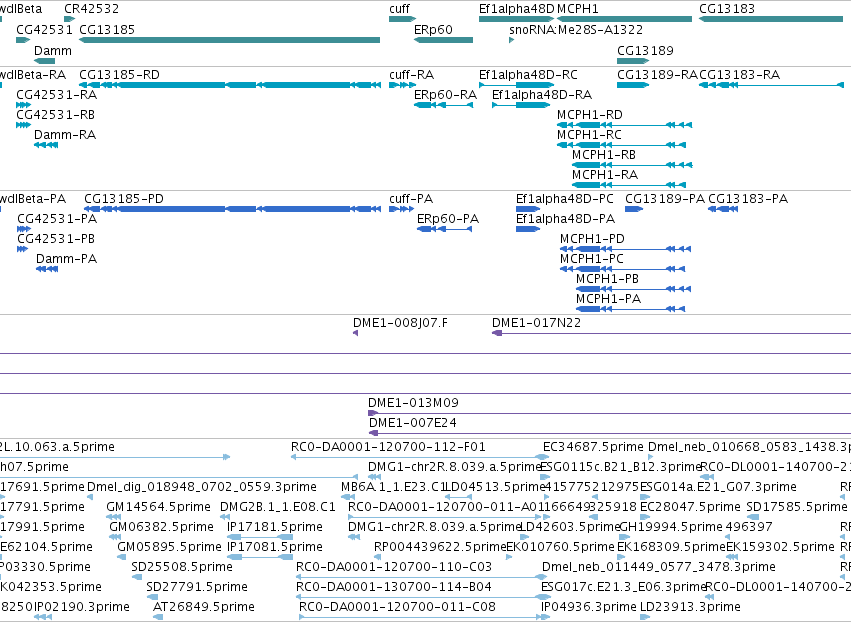Open the MCPH1-RD transcript label
The height and width of the screenshot is (622, 851).
click(589, 115)
